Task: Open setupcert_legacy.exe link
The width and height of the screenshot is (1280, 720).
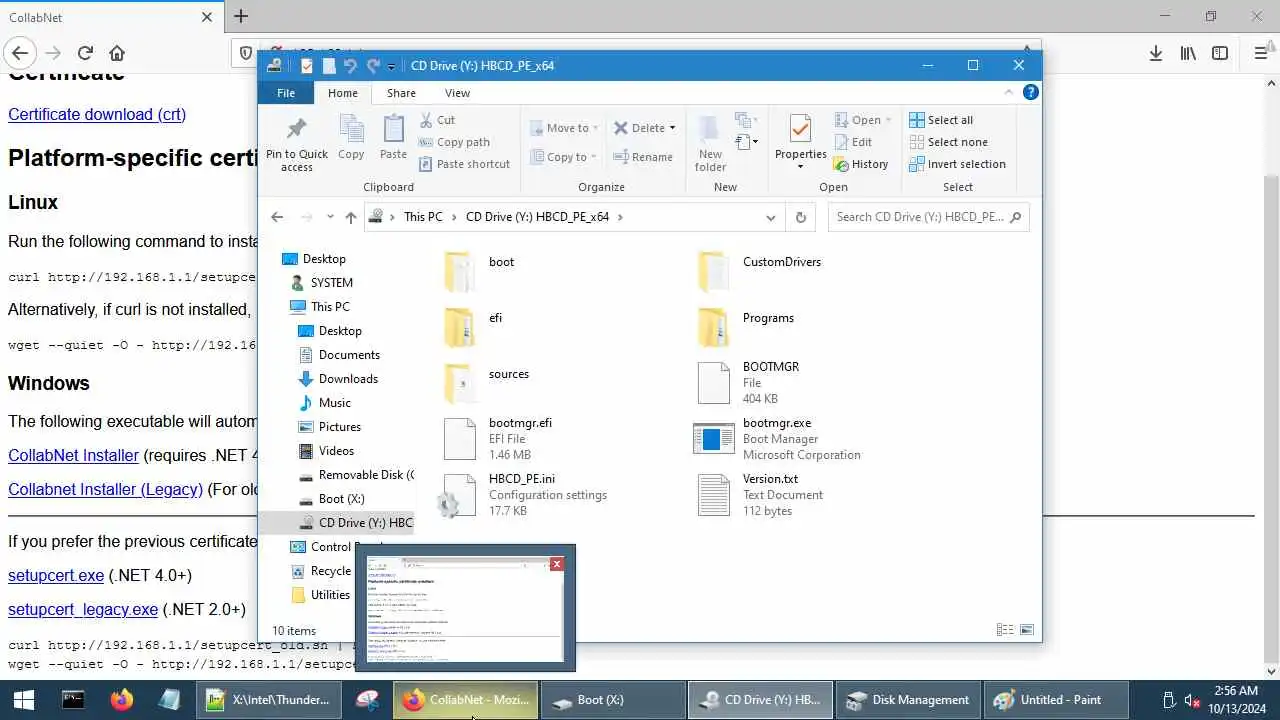Action: point(83,609)
